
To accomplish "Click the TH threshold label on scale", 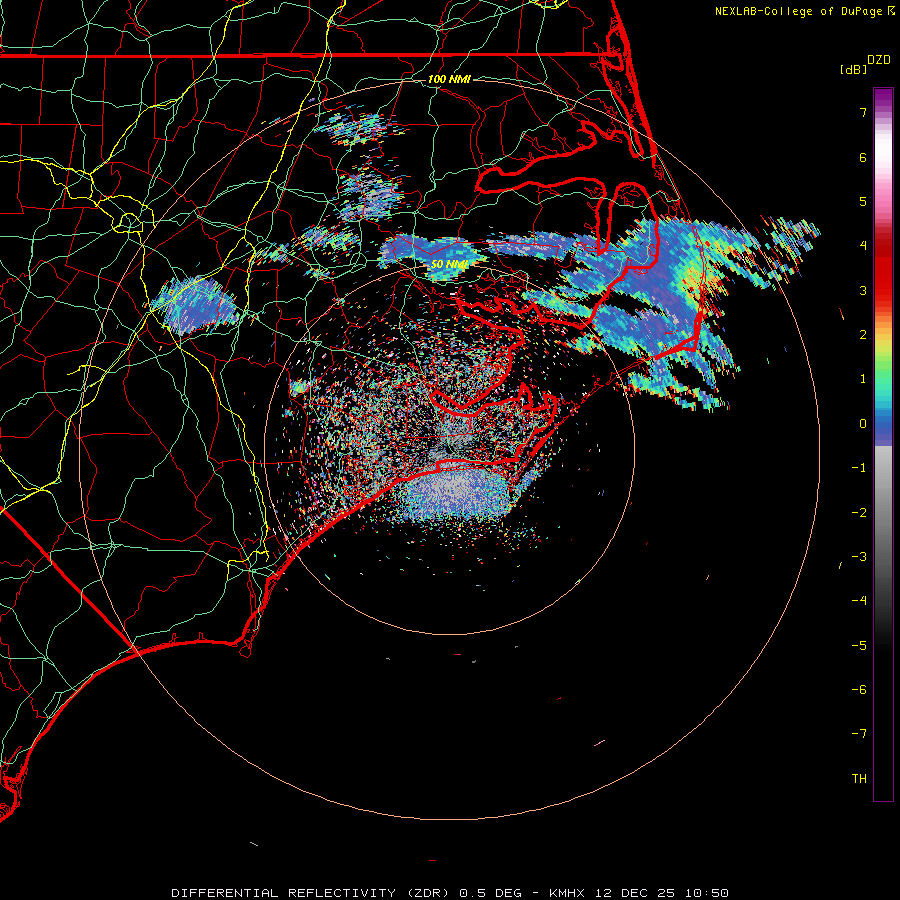I will pyautogui.click(x=859, y=779).
